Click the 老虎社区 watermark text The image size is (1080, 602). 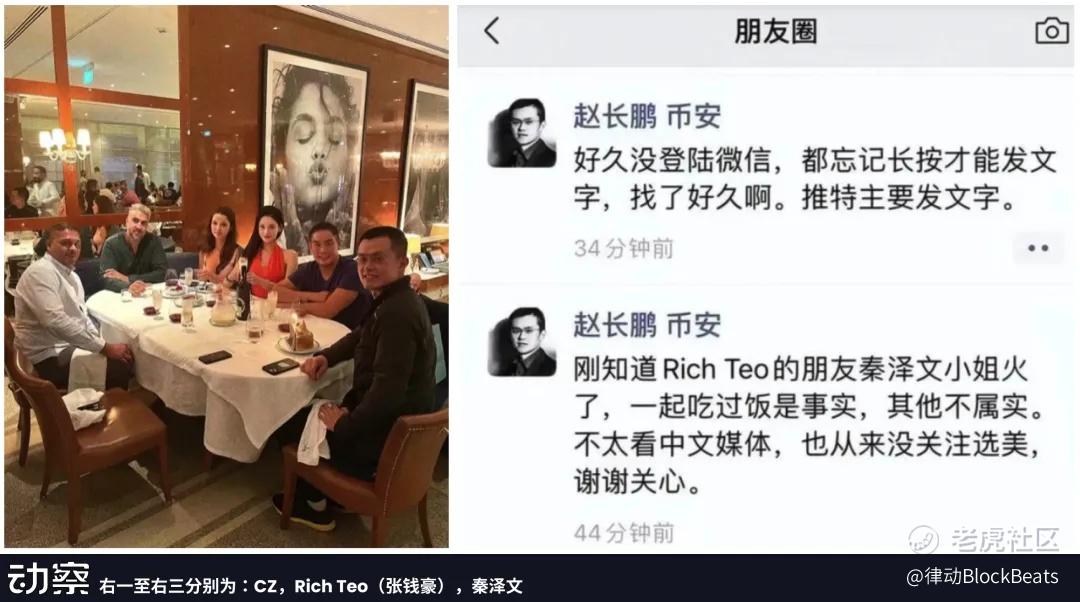pyautogui.click(x=1005, y=539)
